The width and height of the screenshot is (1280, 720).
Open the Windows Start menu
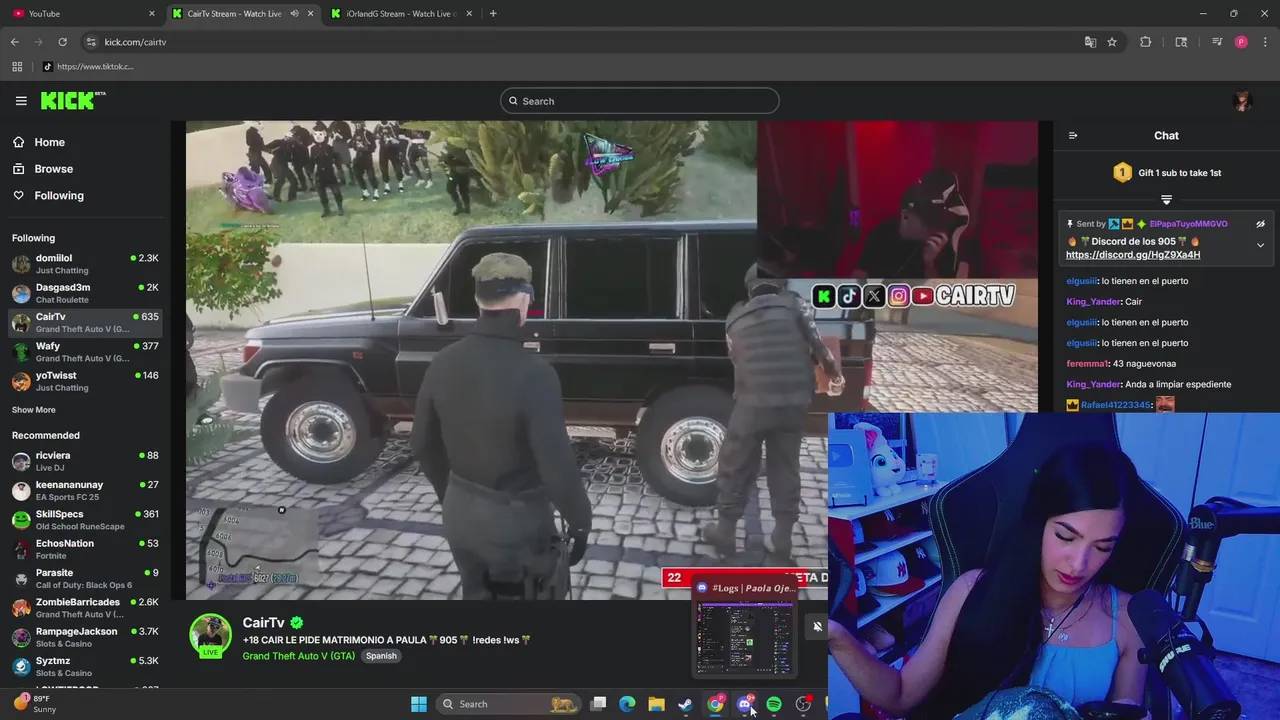[x=419, y=704]
